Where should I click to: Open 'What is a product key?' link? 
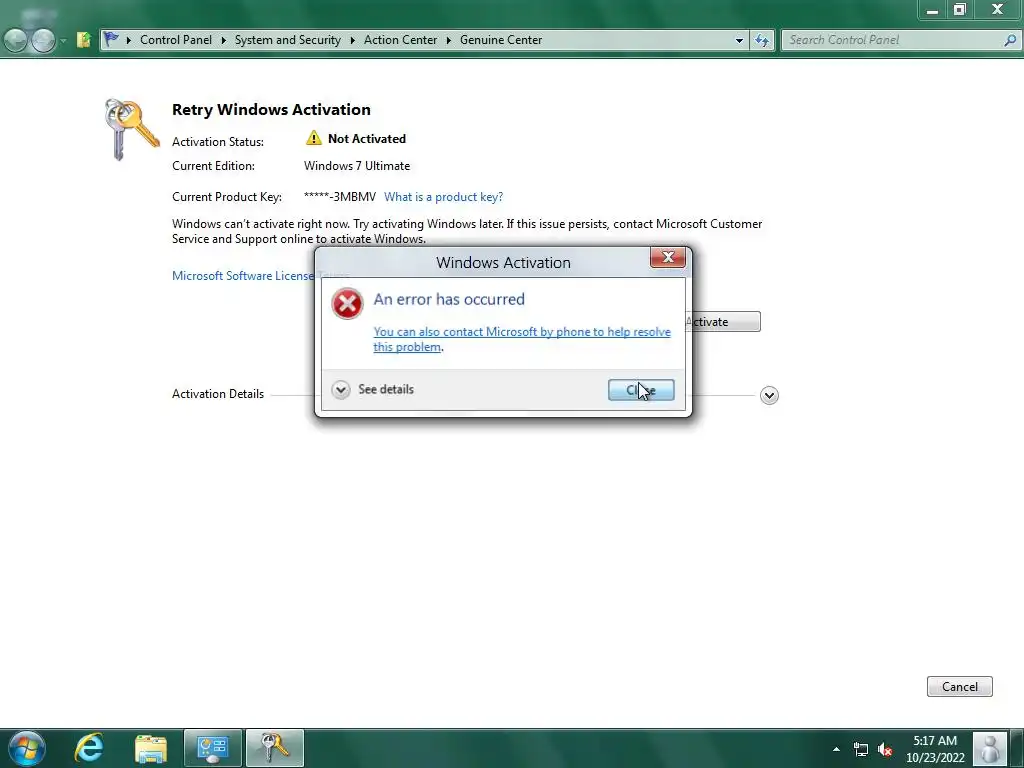(443, 197)
